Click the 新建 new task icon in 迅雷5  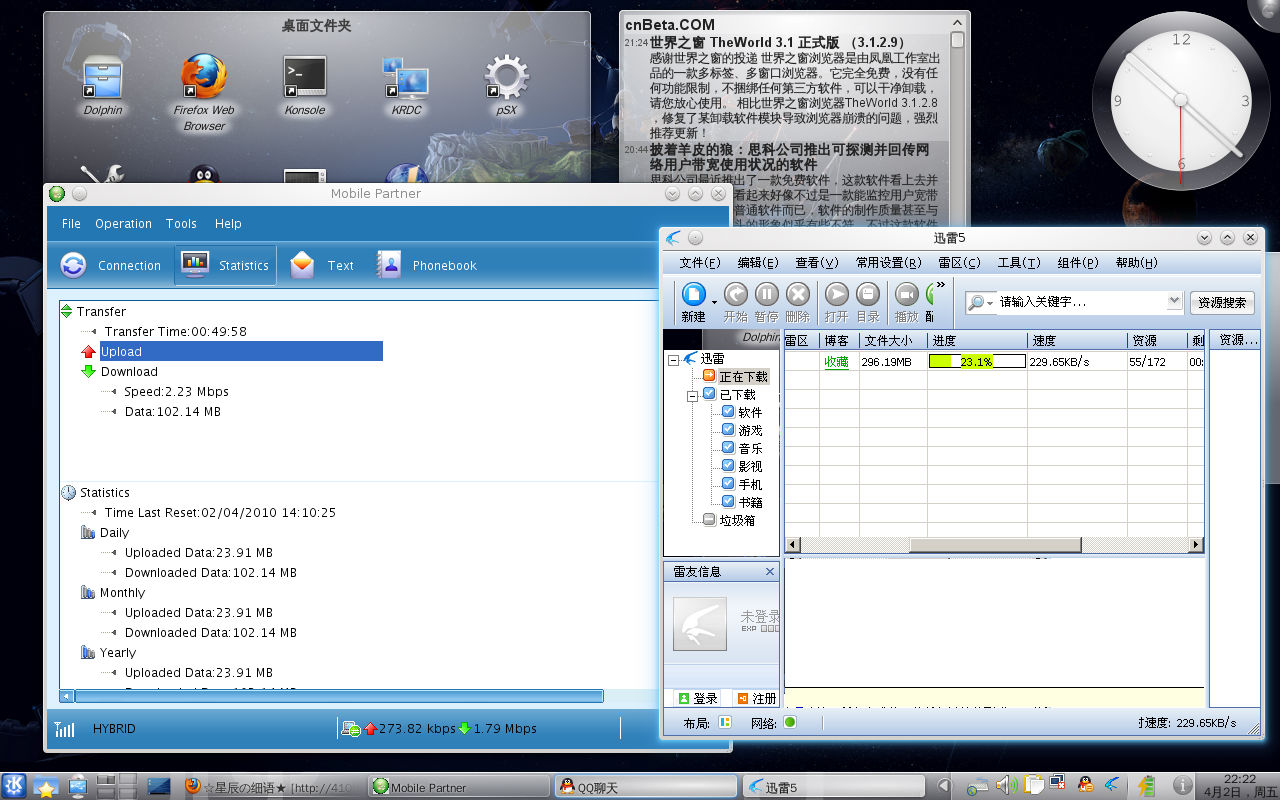[694, 293]
